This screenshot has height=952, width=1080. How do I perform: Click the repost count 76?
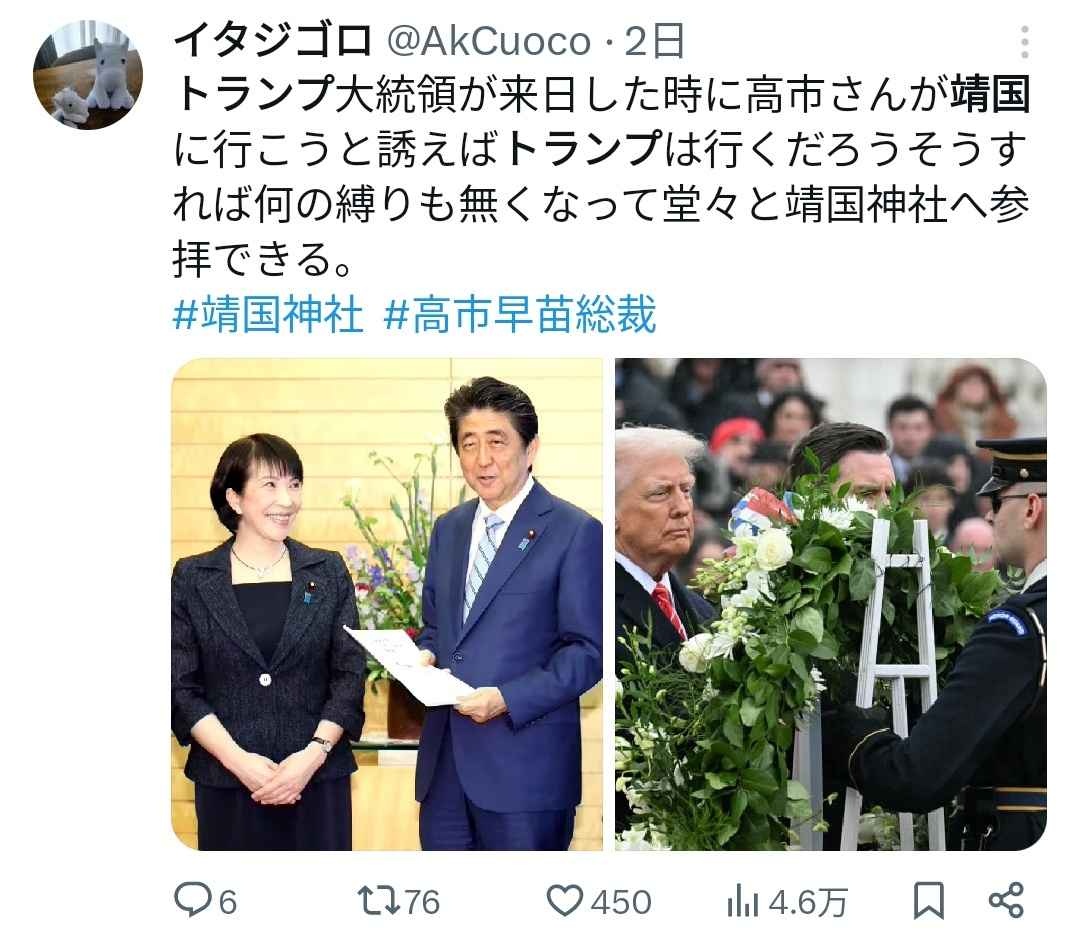(422, 902)
